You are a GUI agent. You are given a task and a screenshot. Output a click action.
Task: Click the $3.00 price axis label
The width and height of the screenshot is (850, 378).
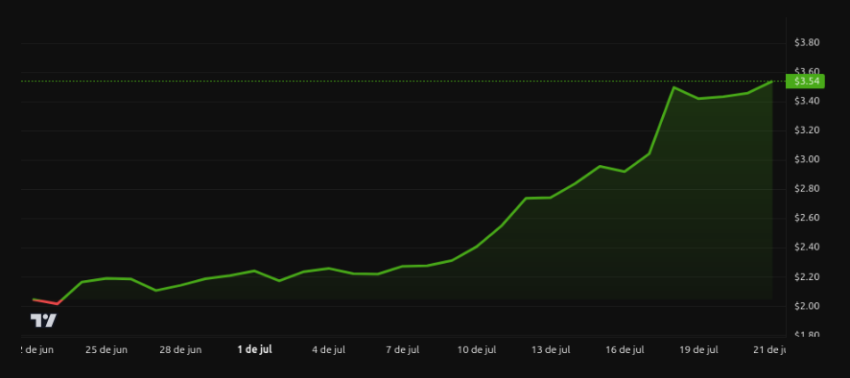point(807,159)
